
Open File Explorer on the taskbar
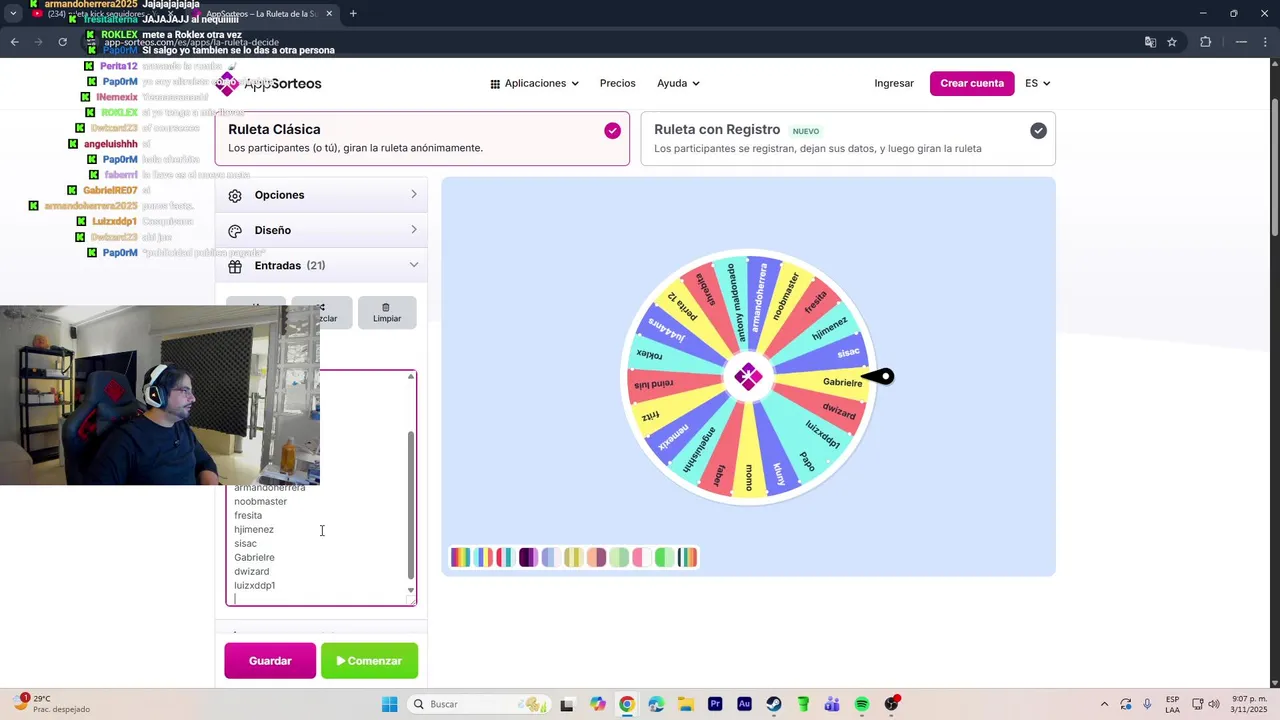tap(685, 704)
